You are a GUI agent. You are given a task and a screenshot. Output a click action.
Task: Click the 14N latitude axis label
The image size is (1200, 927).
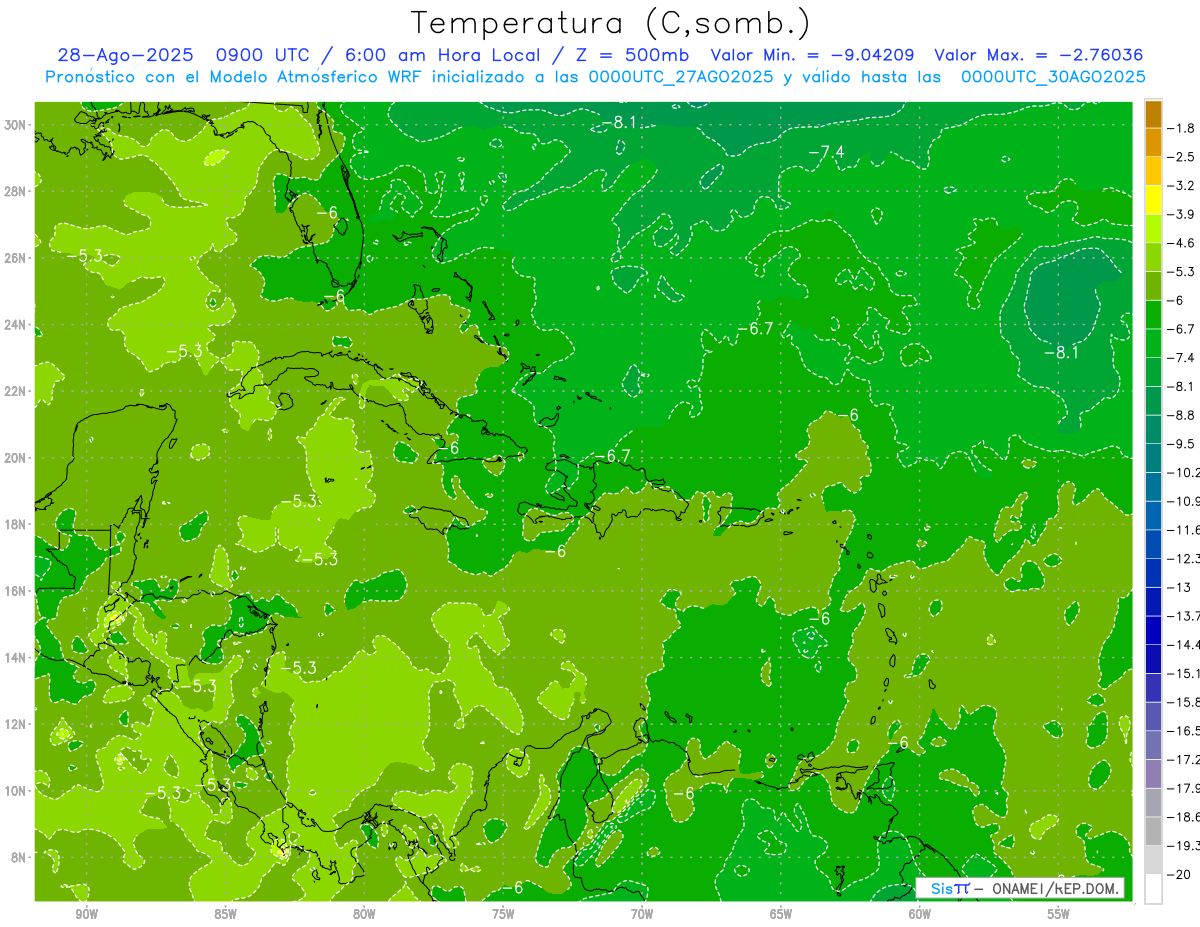pos(15,657)
